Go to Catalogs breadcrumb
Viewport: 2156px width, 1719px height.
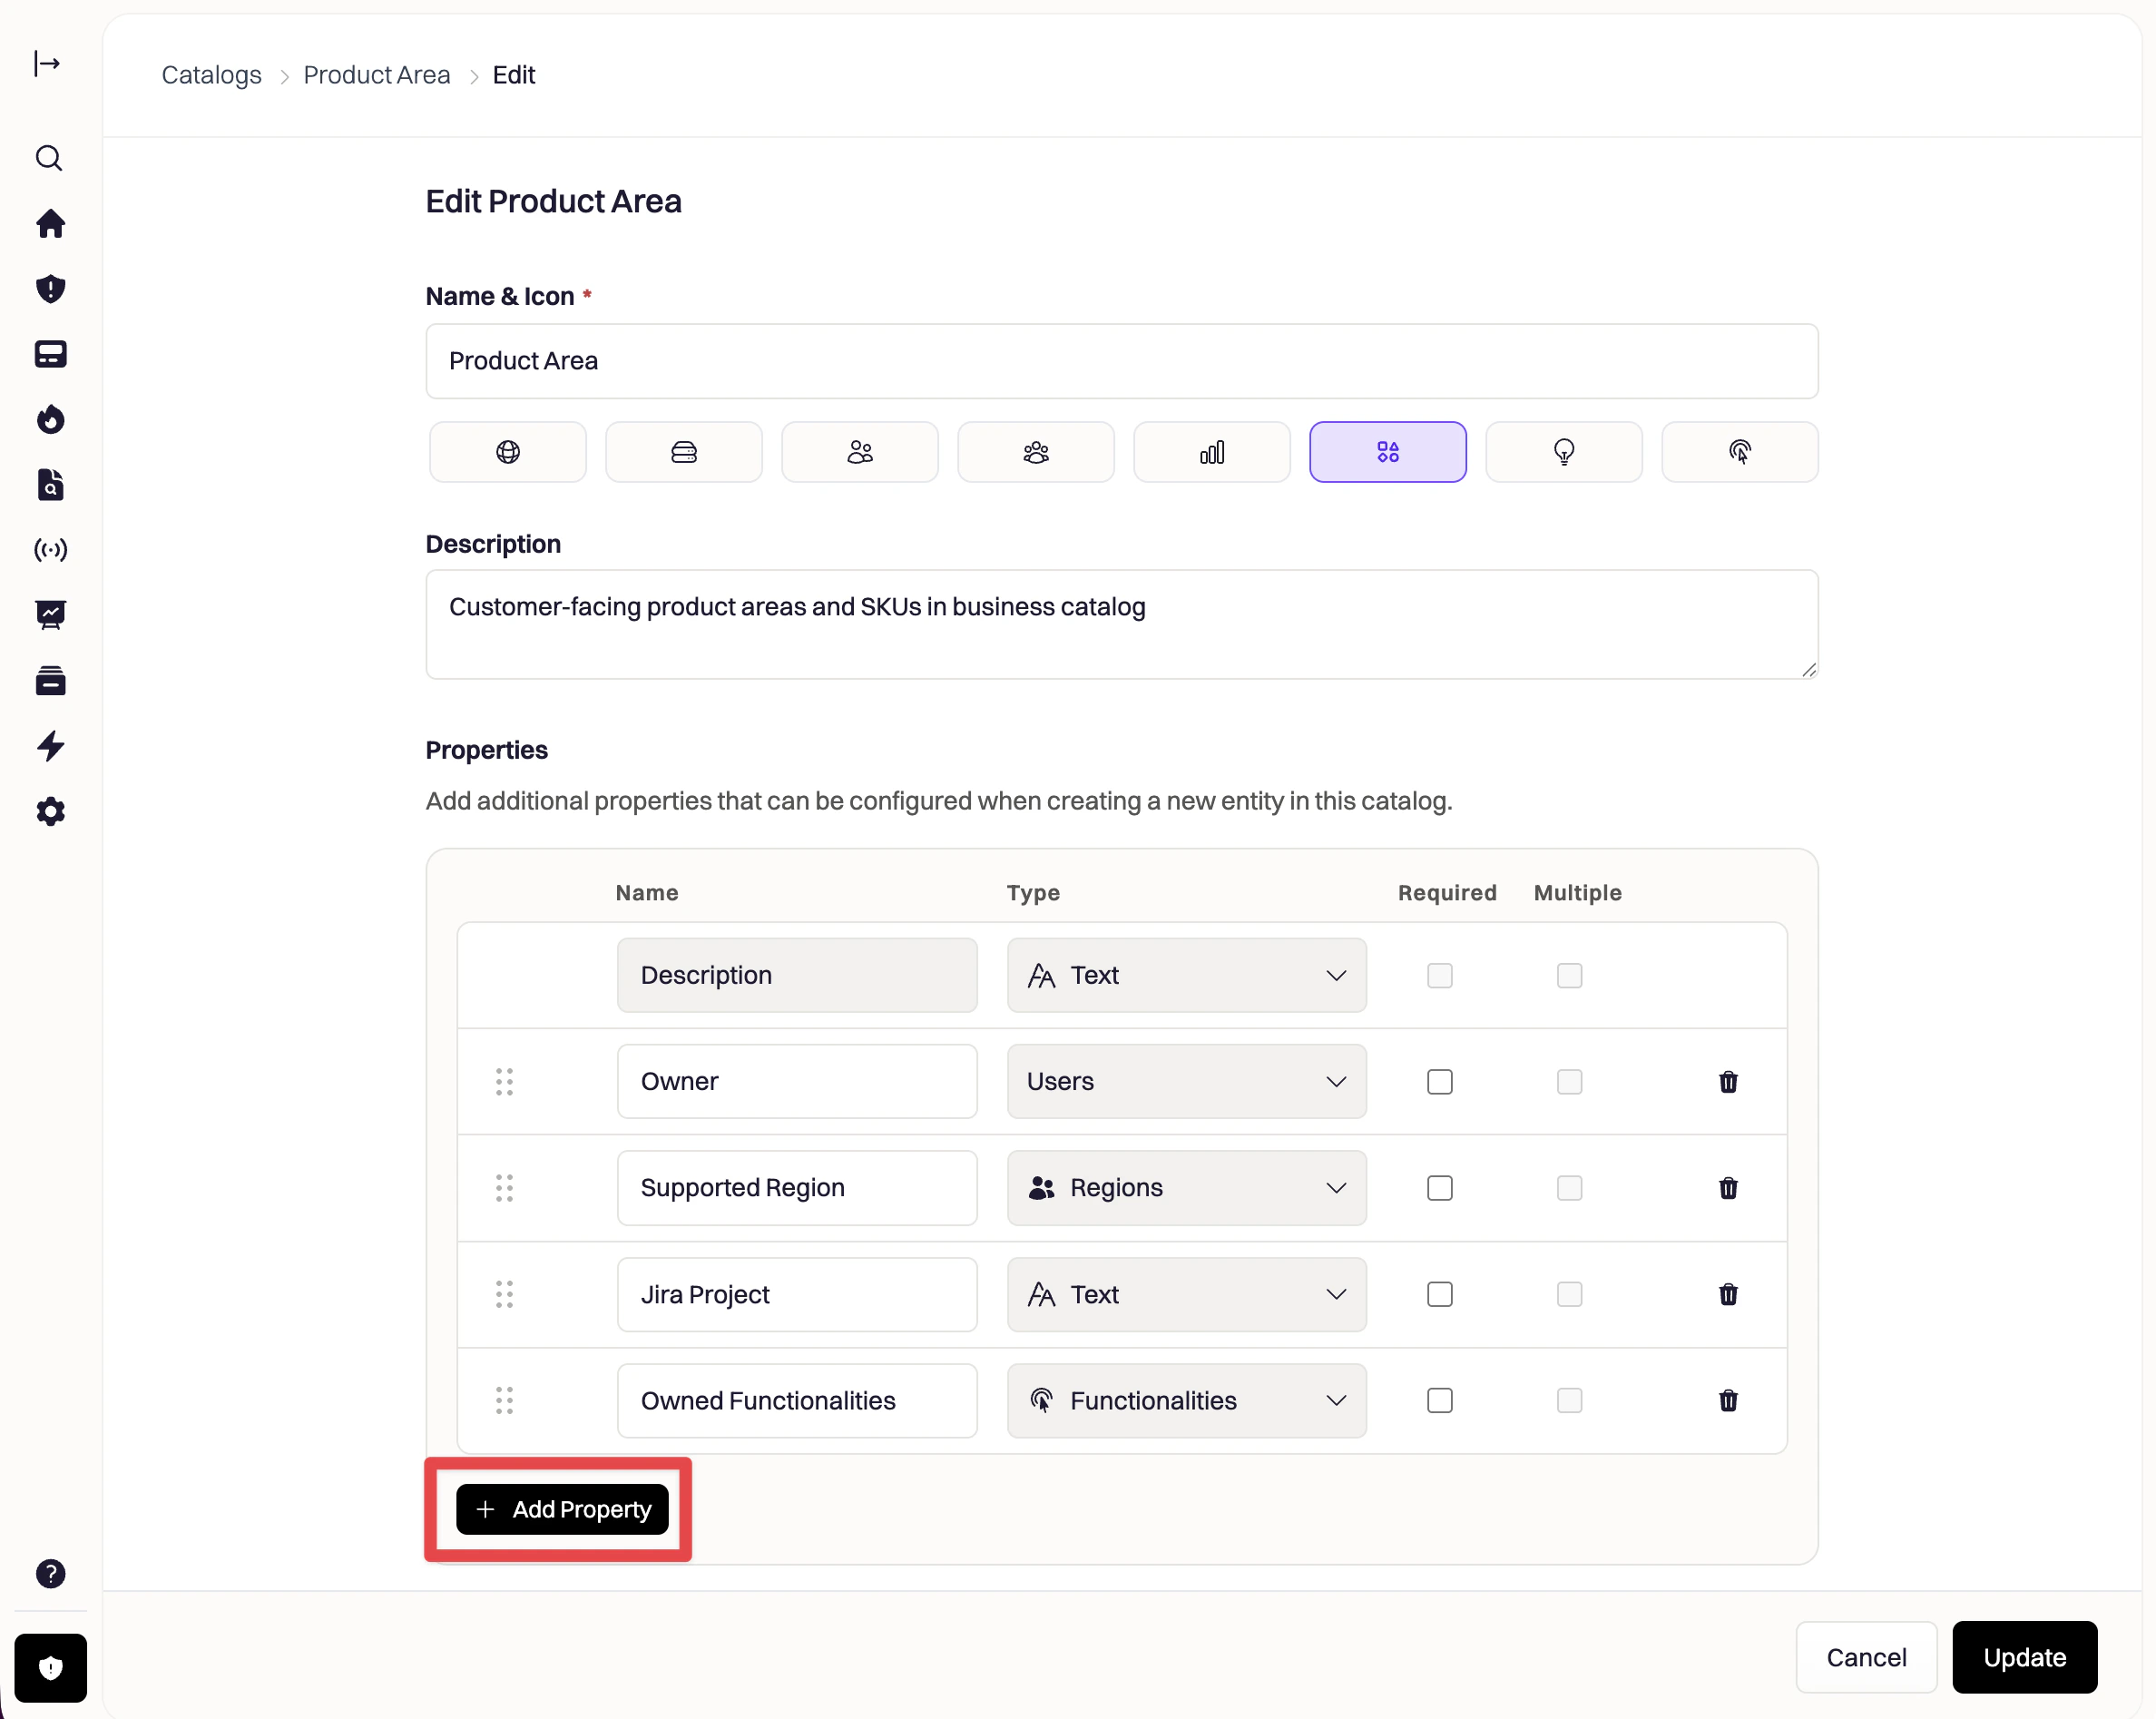(x=211, y=75)
